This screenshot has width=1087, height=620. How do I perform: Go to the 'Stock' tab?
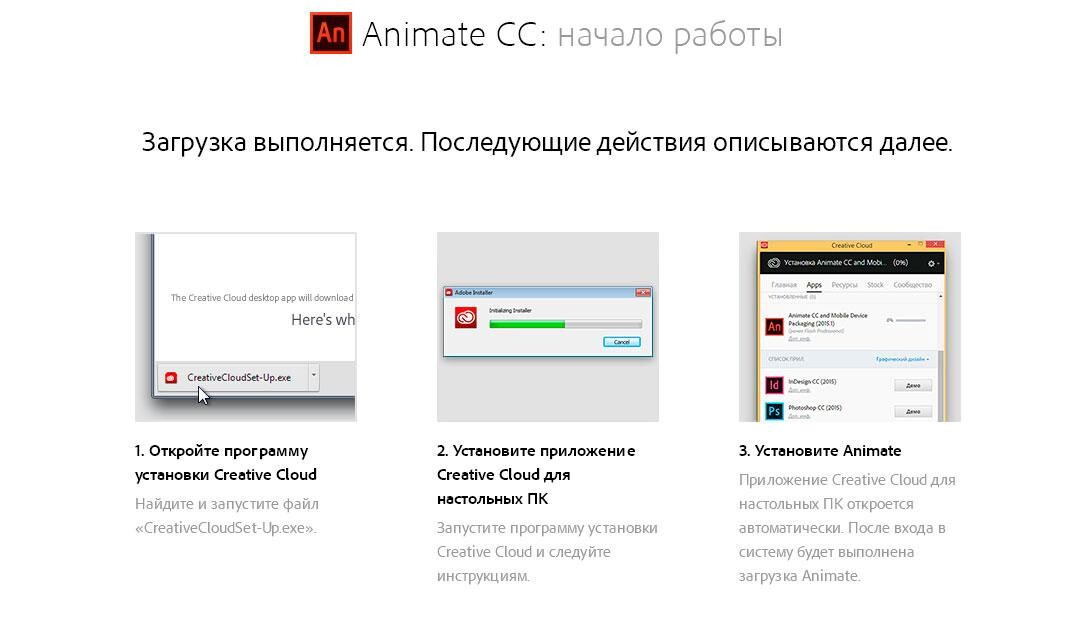(x=876, y=285)
